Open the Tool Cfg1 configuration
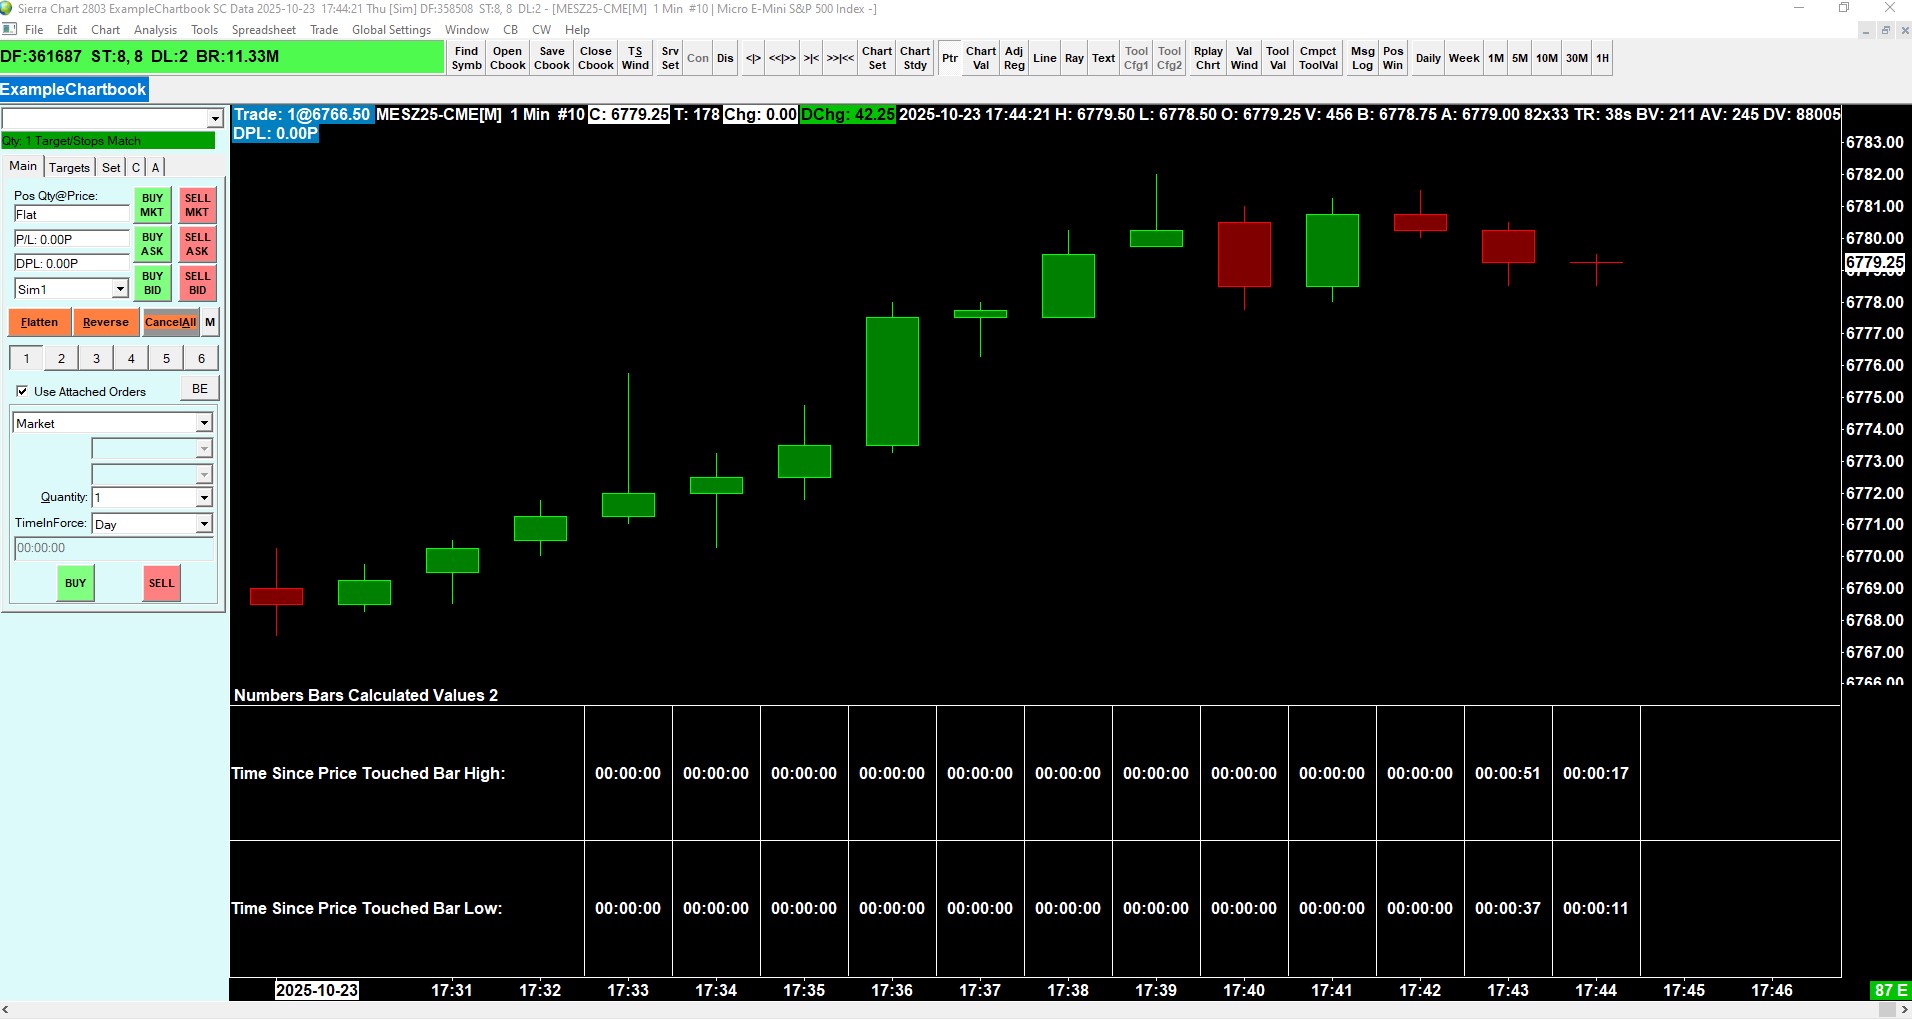This screenshot has width=1912, height=1020. (1137, 58)
